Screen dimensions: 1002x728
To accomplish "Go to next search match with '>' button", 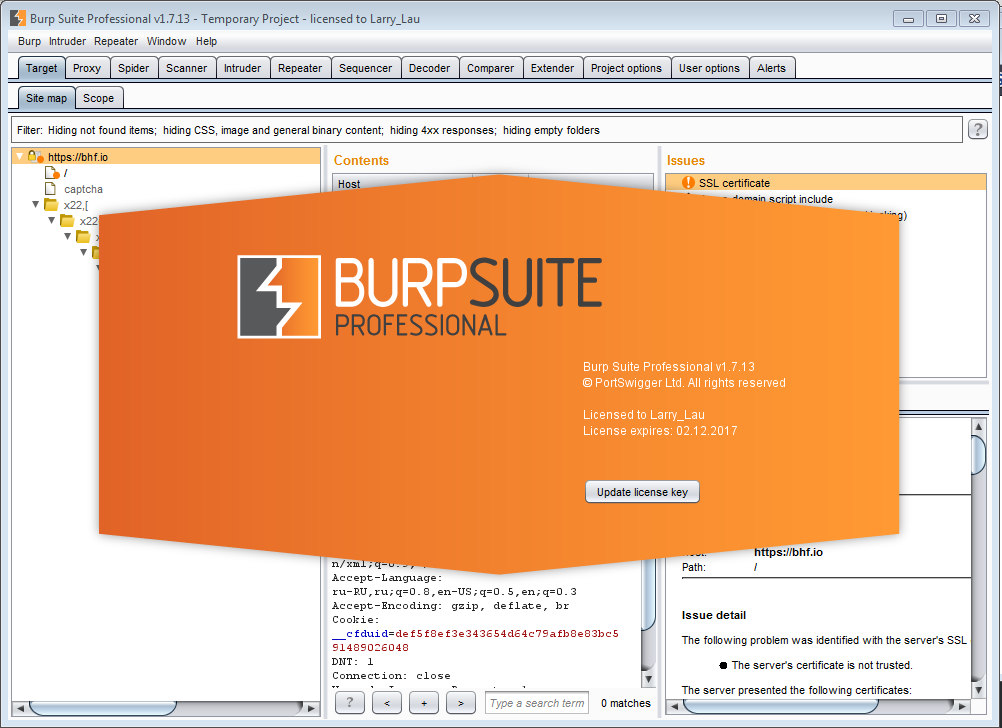I will click(460, 703).
